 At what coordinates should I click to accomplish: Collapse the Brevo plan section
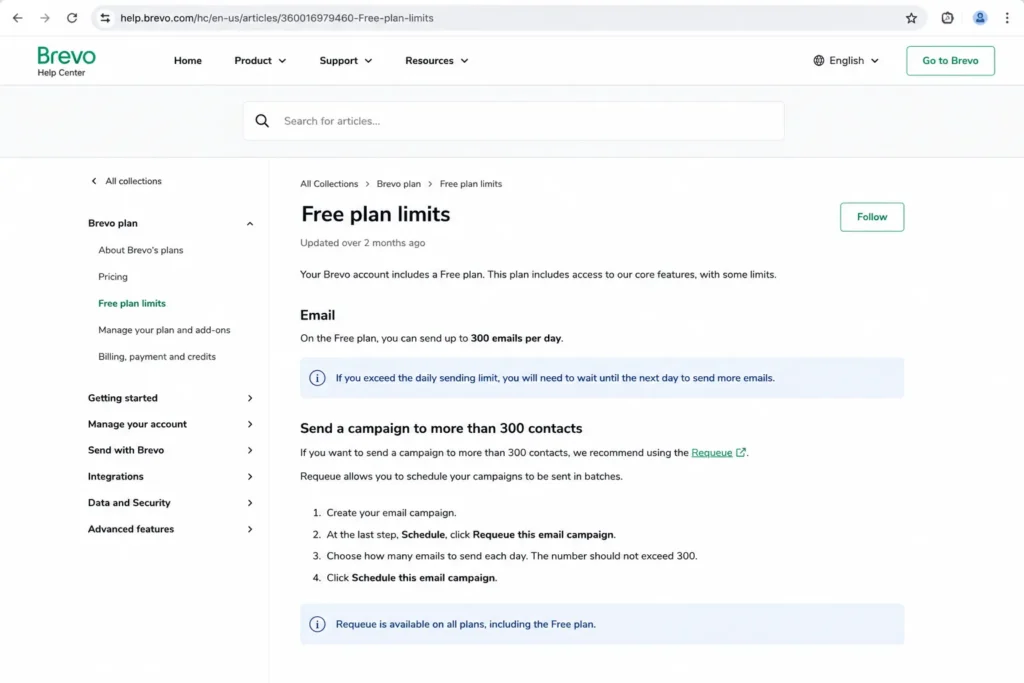[249, 224]
